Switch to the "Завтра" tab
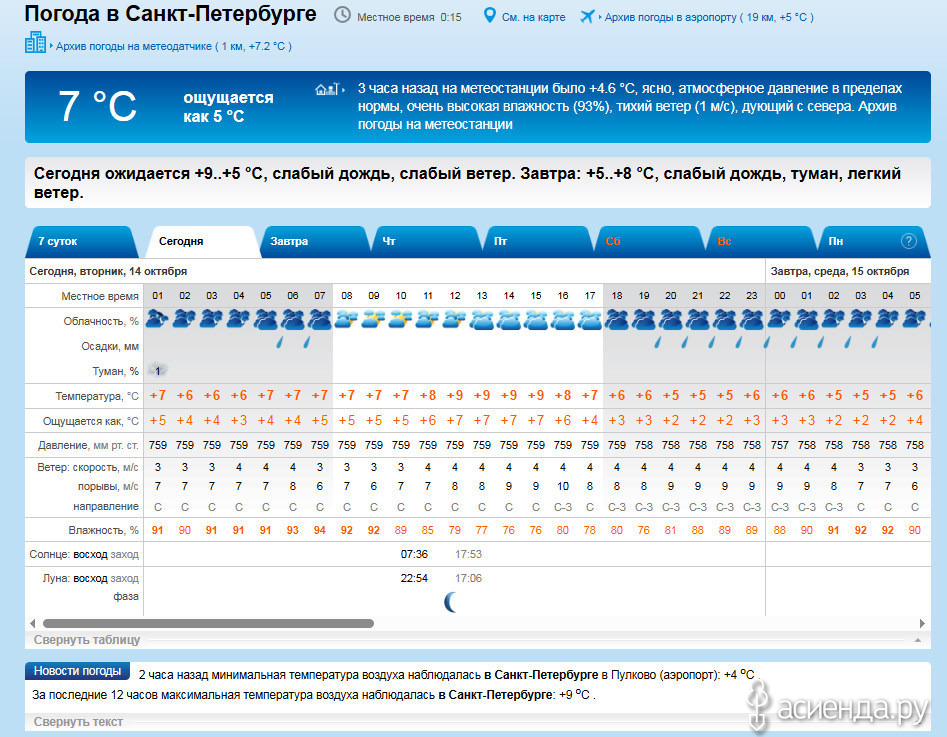947x737 pixels. coord(289,242)
